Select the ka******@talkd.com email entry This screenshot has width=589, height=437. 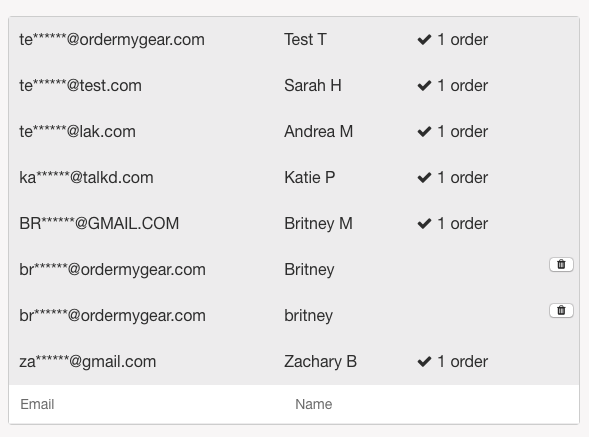86,177
